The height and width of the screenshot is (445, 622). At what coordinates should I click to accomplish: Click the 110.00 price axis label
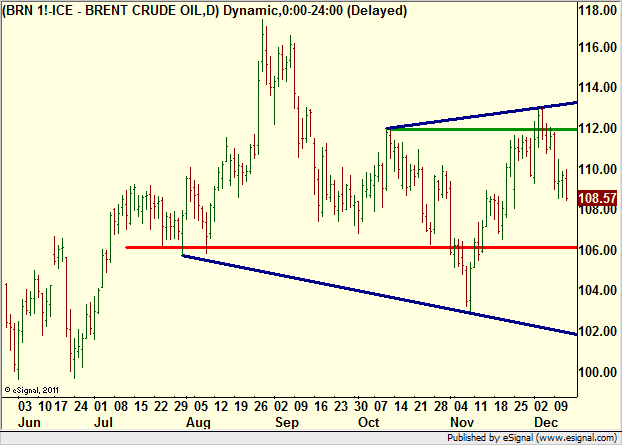tap(597, 169)
